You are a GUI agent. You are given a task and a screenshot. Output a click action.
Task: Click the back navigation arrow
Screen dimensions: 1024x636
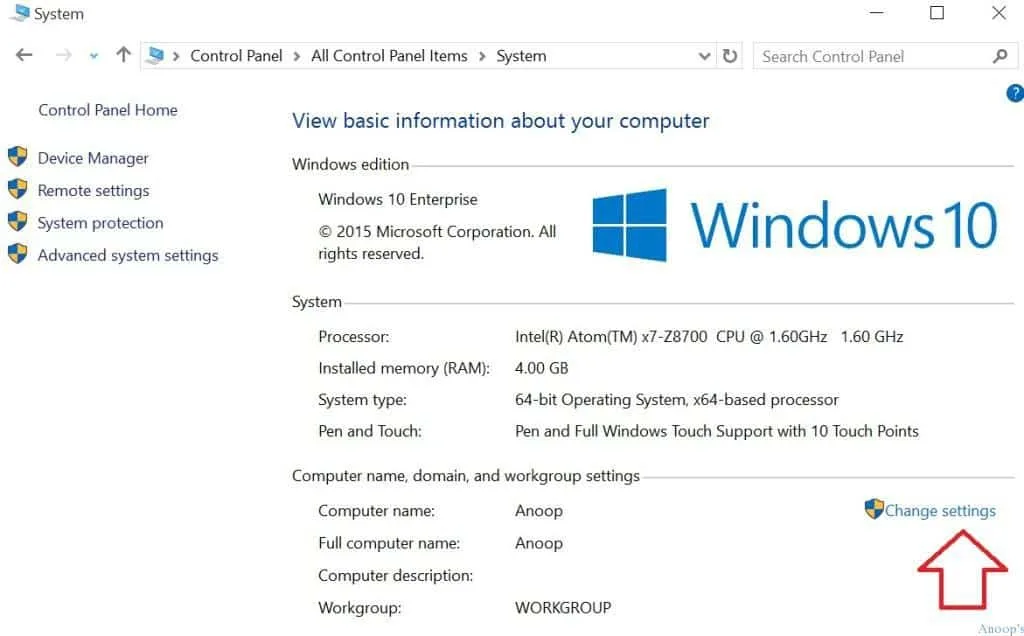pos(23,55)
